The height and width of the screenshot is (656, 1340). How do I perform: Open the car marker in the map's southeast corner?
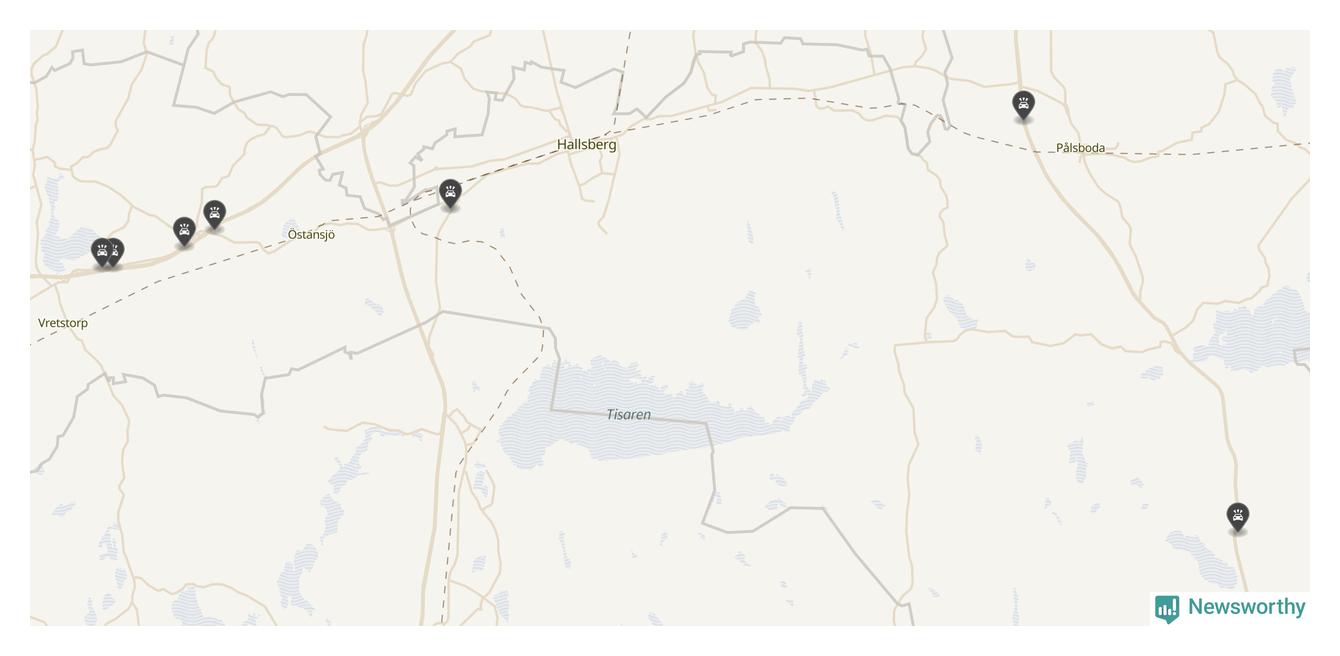(1238, 517)
